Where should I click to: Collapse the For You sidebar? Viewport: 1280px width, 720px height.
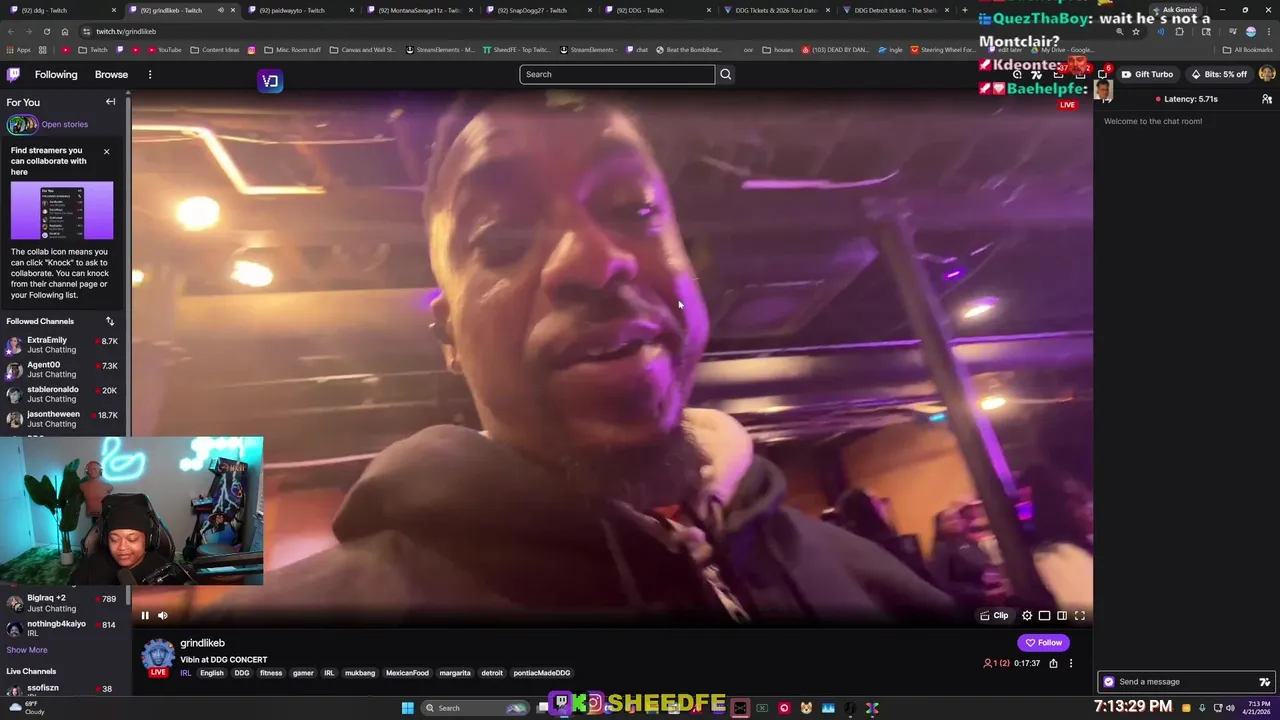coord(110,102)
